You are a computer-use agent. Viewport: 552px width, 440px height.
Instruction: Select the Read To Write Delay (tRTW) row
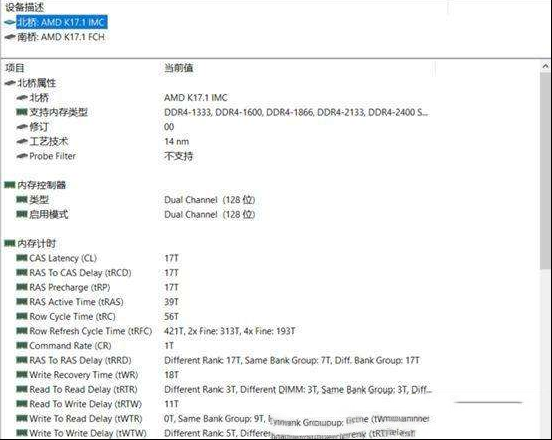pyautogui.click(x=218, y=404)
